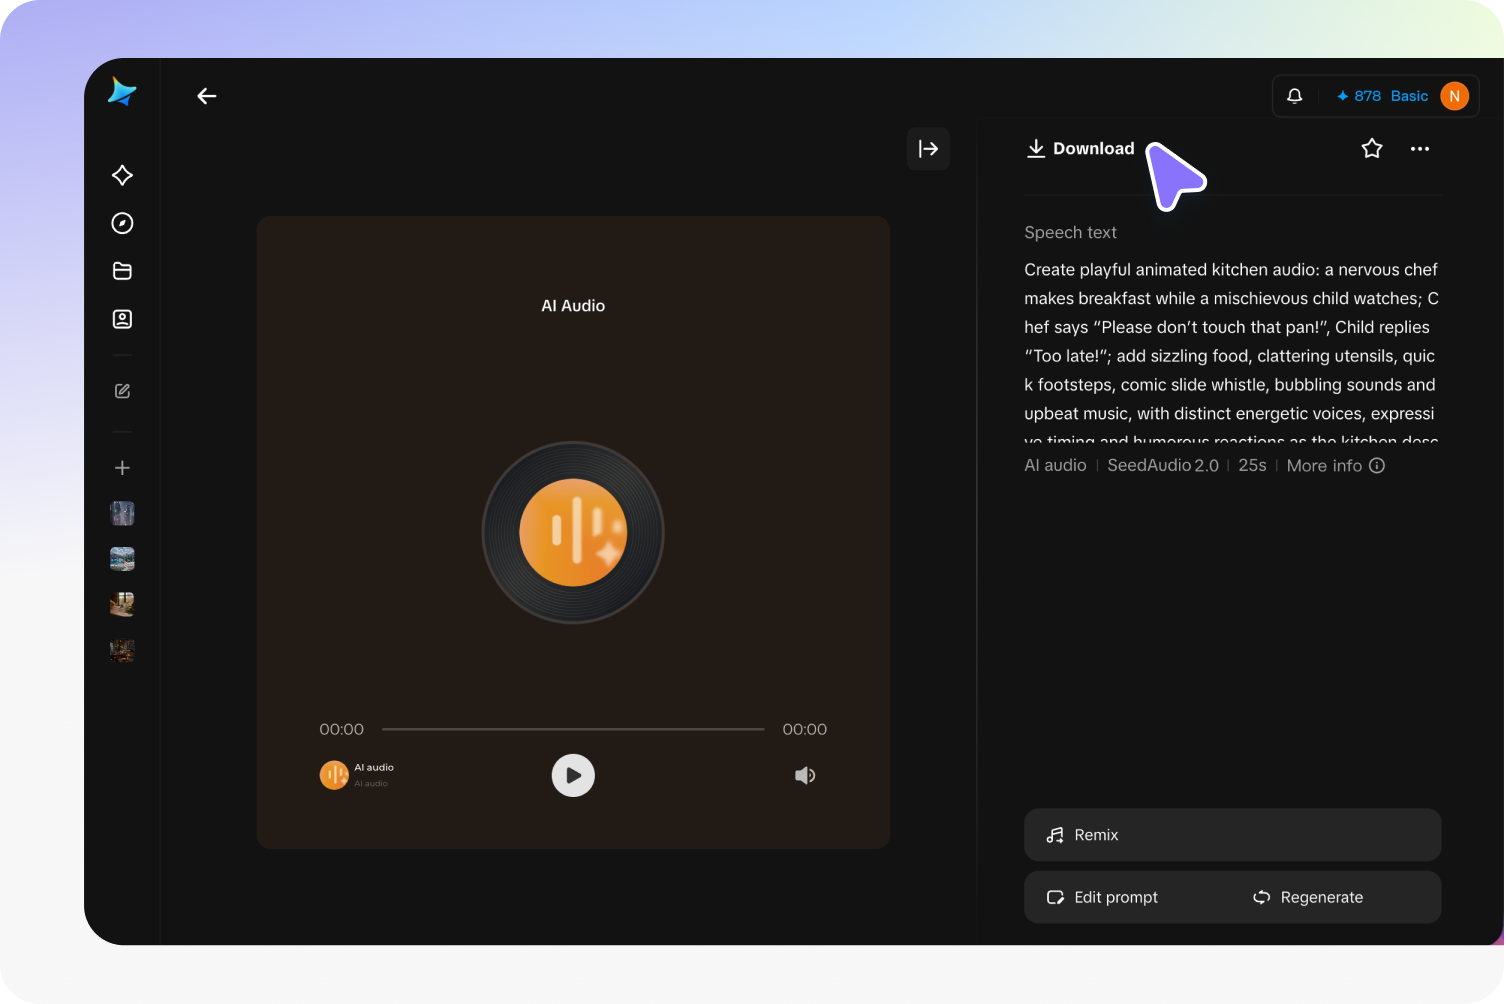Viewport: 1506px width, 1004px height.
Task: Open the compass explore icon
Action: (x=122, y=223)
